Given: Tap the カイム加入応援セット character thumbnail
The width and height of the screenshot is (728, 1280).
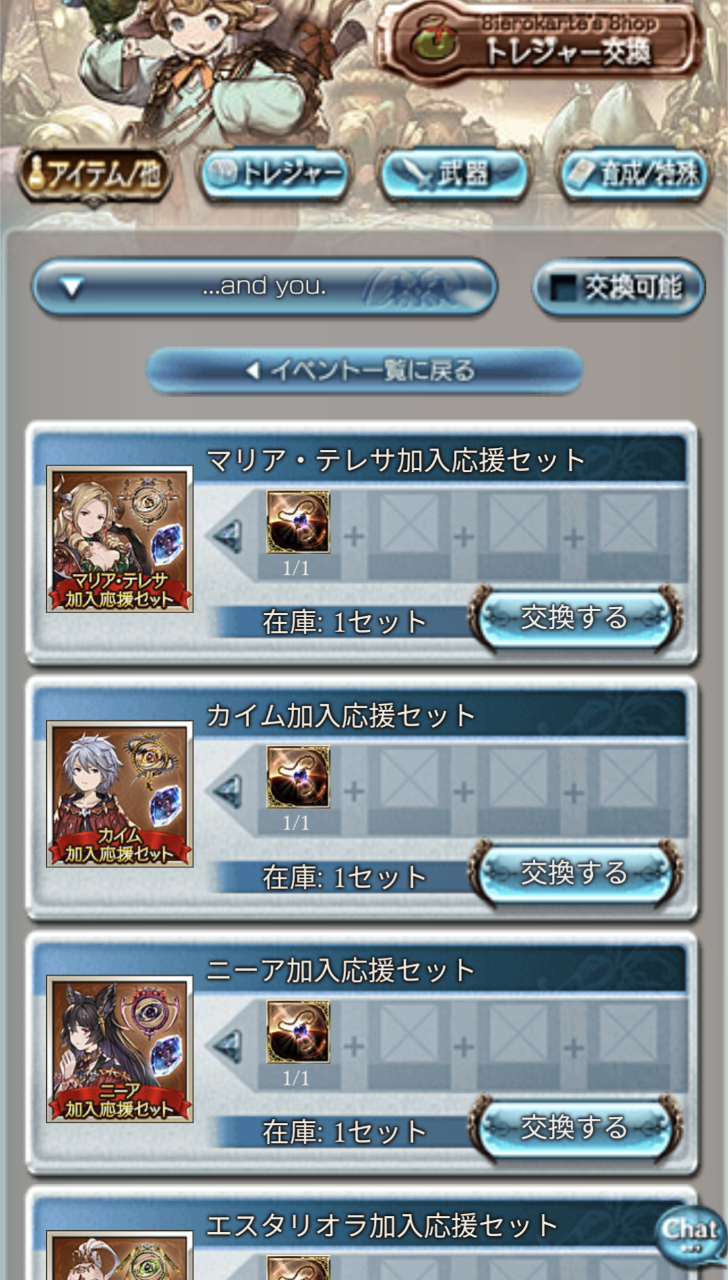Looking at the screenshot, I should point(119,794).
